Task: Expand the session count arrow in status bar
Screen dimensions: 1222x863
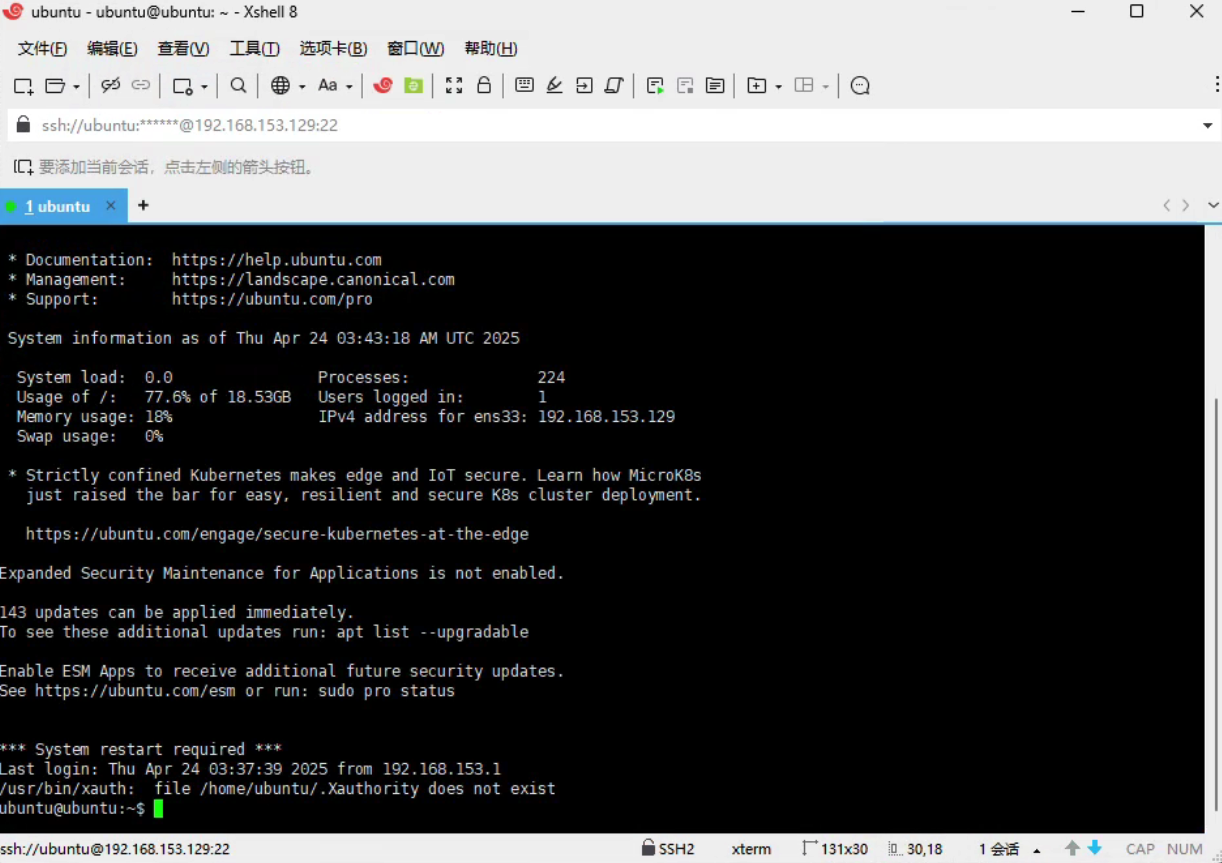Action: 1035,850
